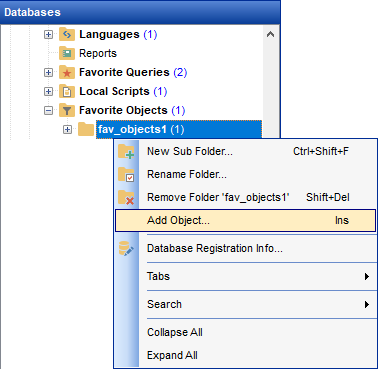Collapse the Favorite Objects node
The width and height of the screenshot is (378, 369).
click(x=48, y=110)
